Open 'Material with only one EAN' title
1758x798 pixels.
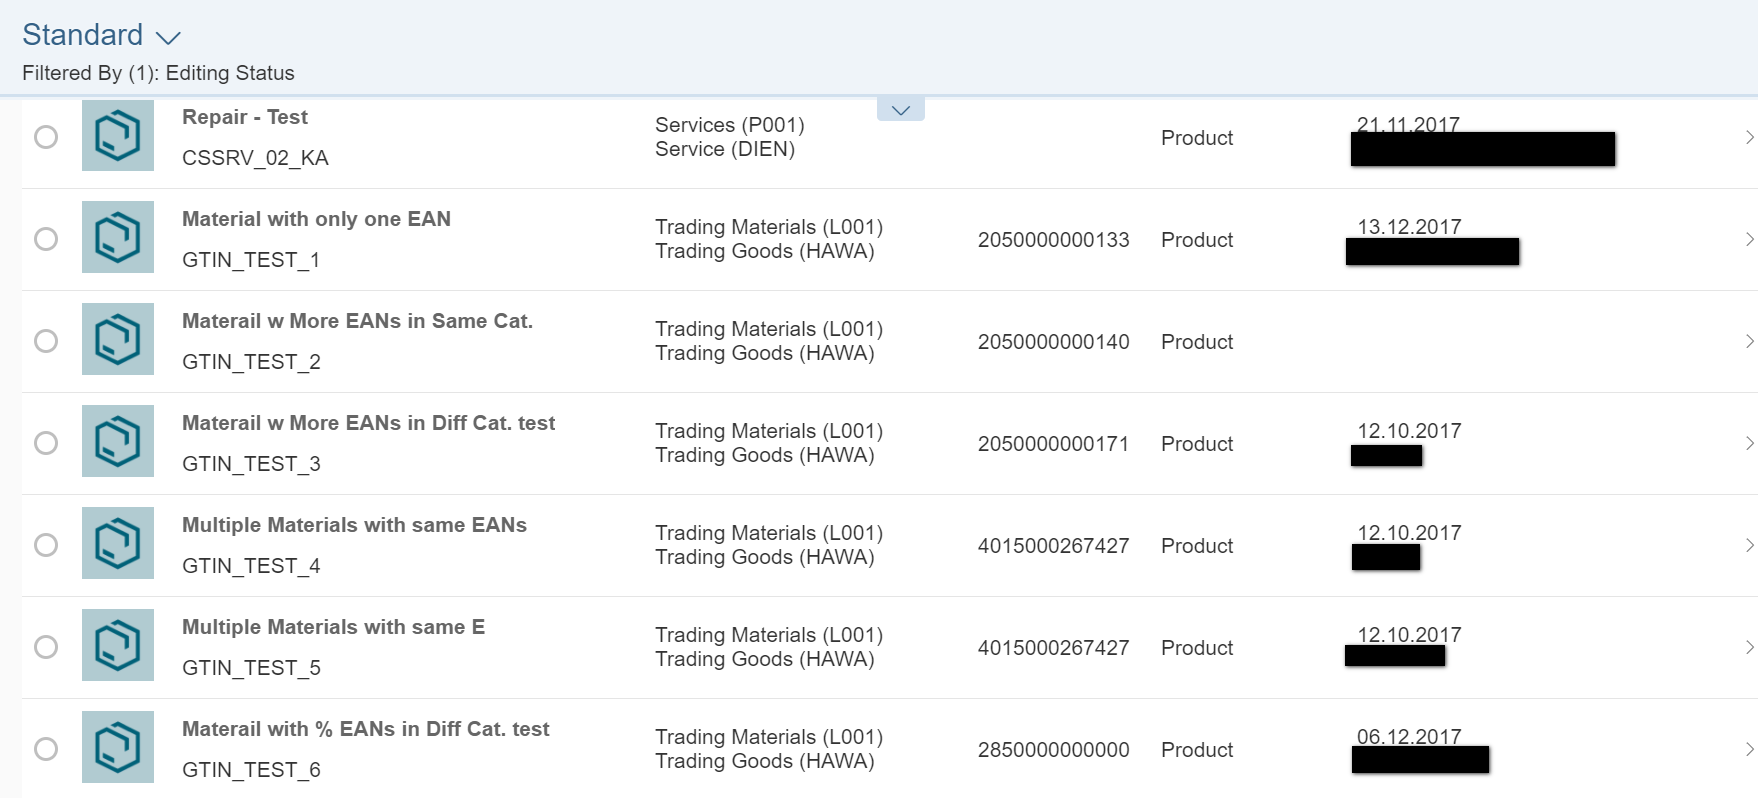(316, 219)
